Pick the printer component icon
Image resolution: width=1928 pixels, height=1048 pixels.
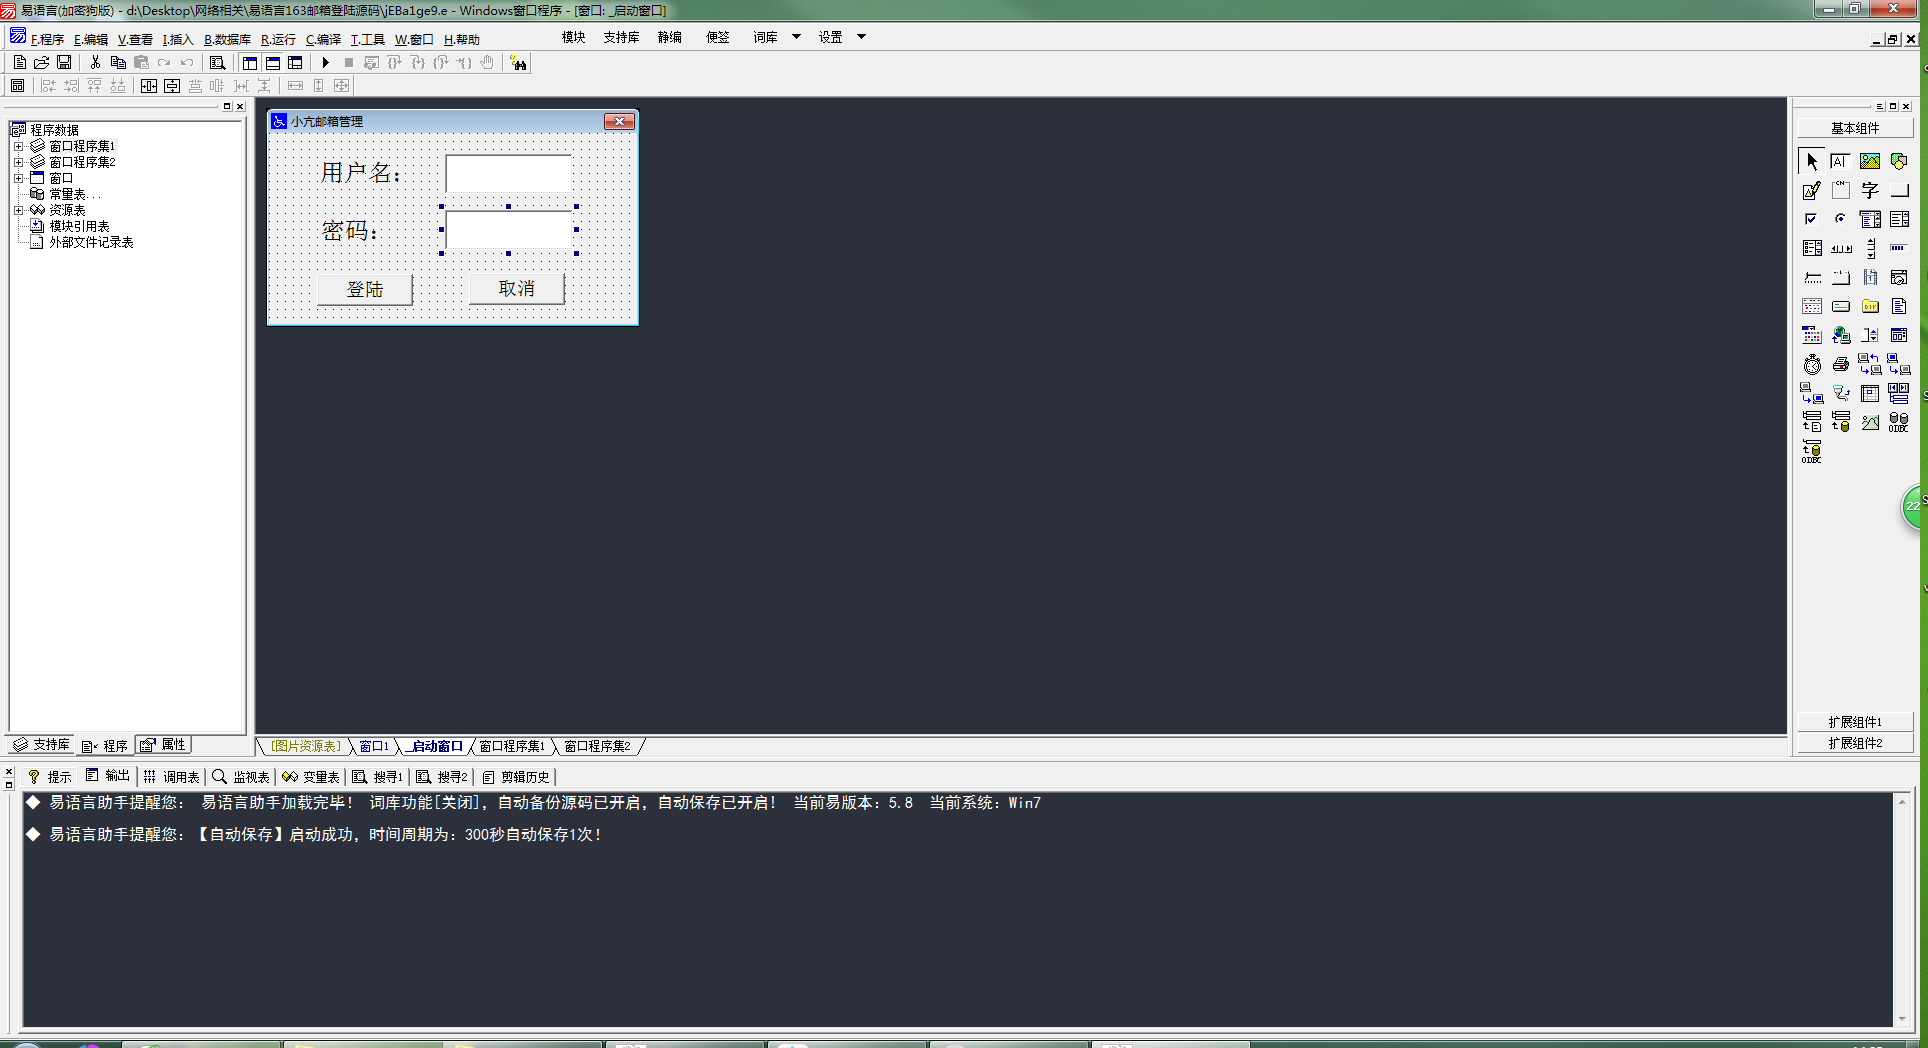(1841, 364)
